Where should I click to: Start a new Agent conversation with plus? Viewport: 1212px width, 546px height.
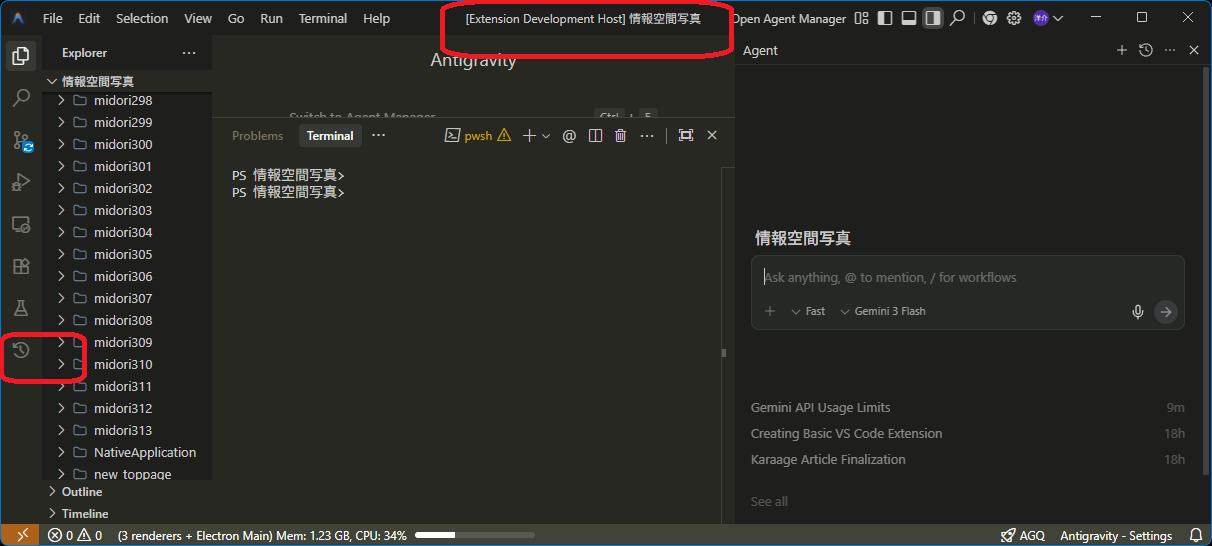click(x=1121, y=50)
